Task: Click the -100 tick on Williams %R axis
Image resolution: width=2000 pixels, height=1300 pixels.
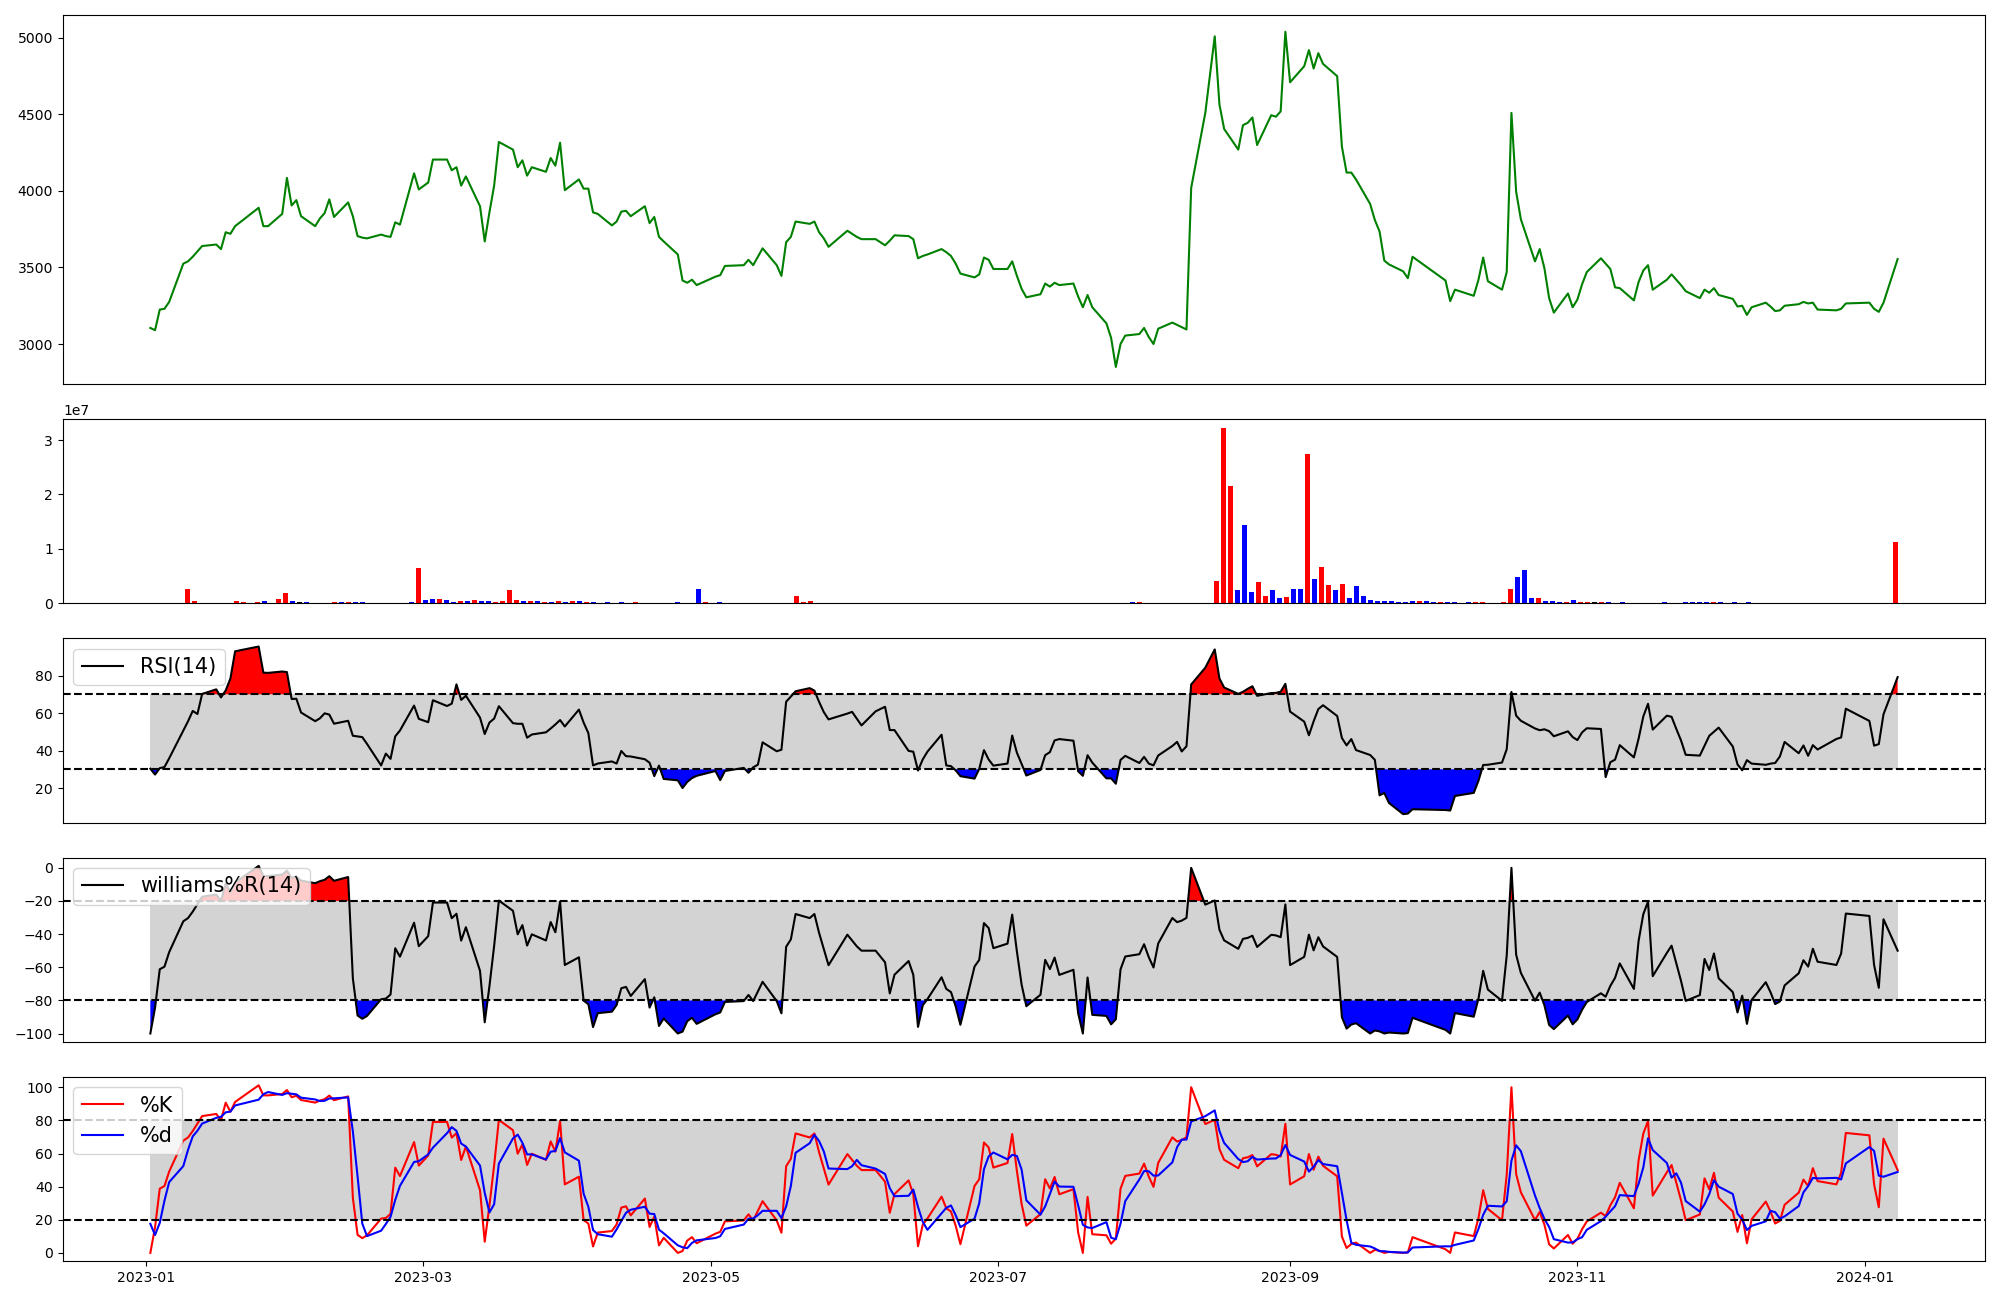Action: (34, 1034)
